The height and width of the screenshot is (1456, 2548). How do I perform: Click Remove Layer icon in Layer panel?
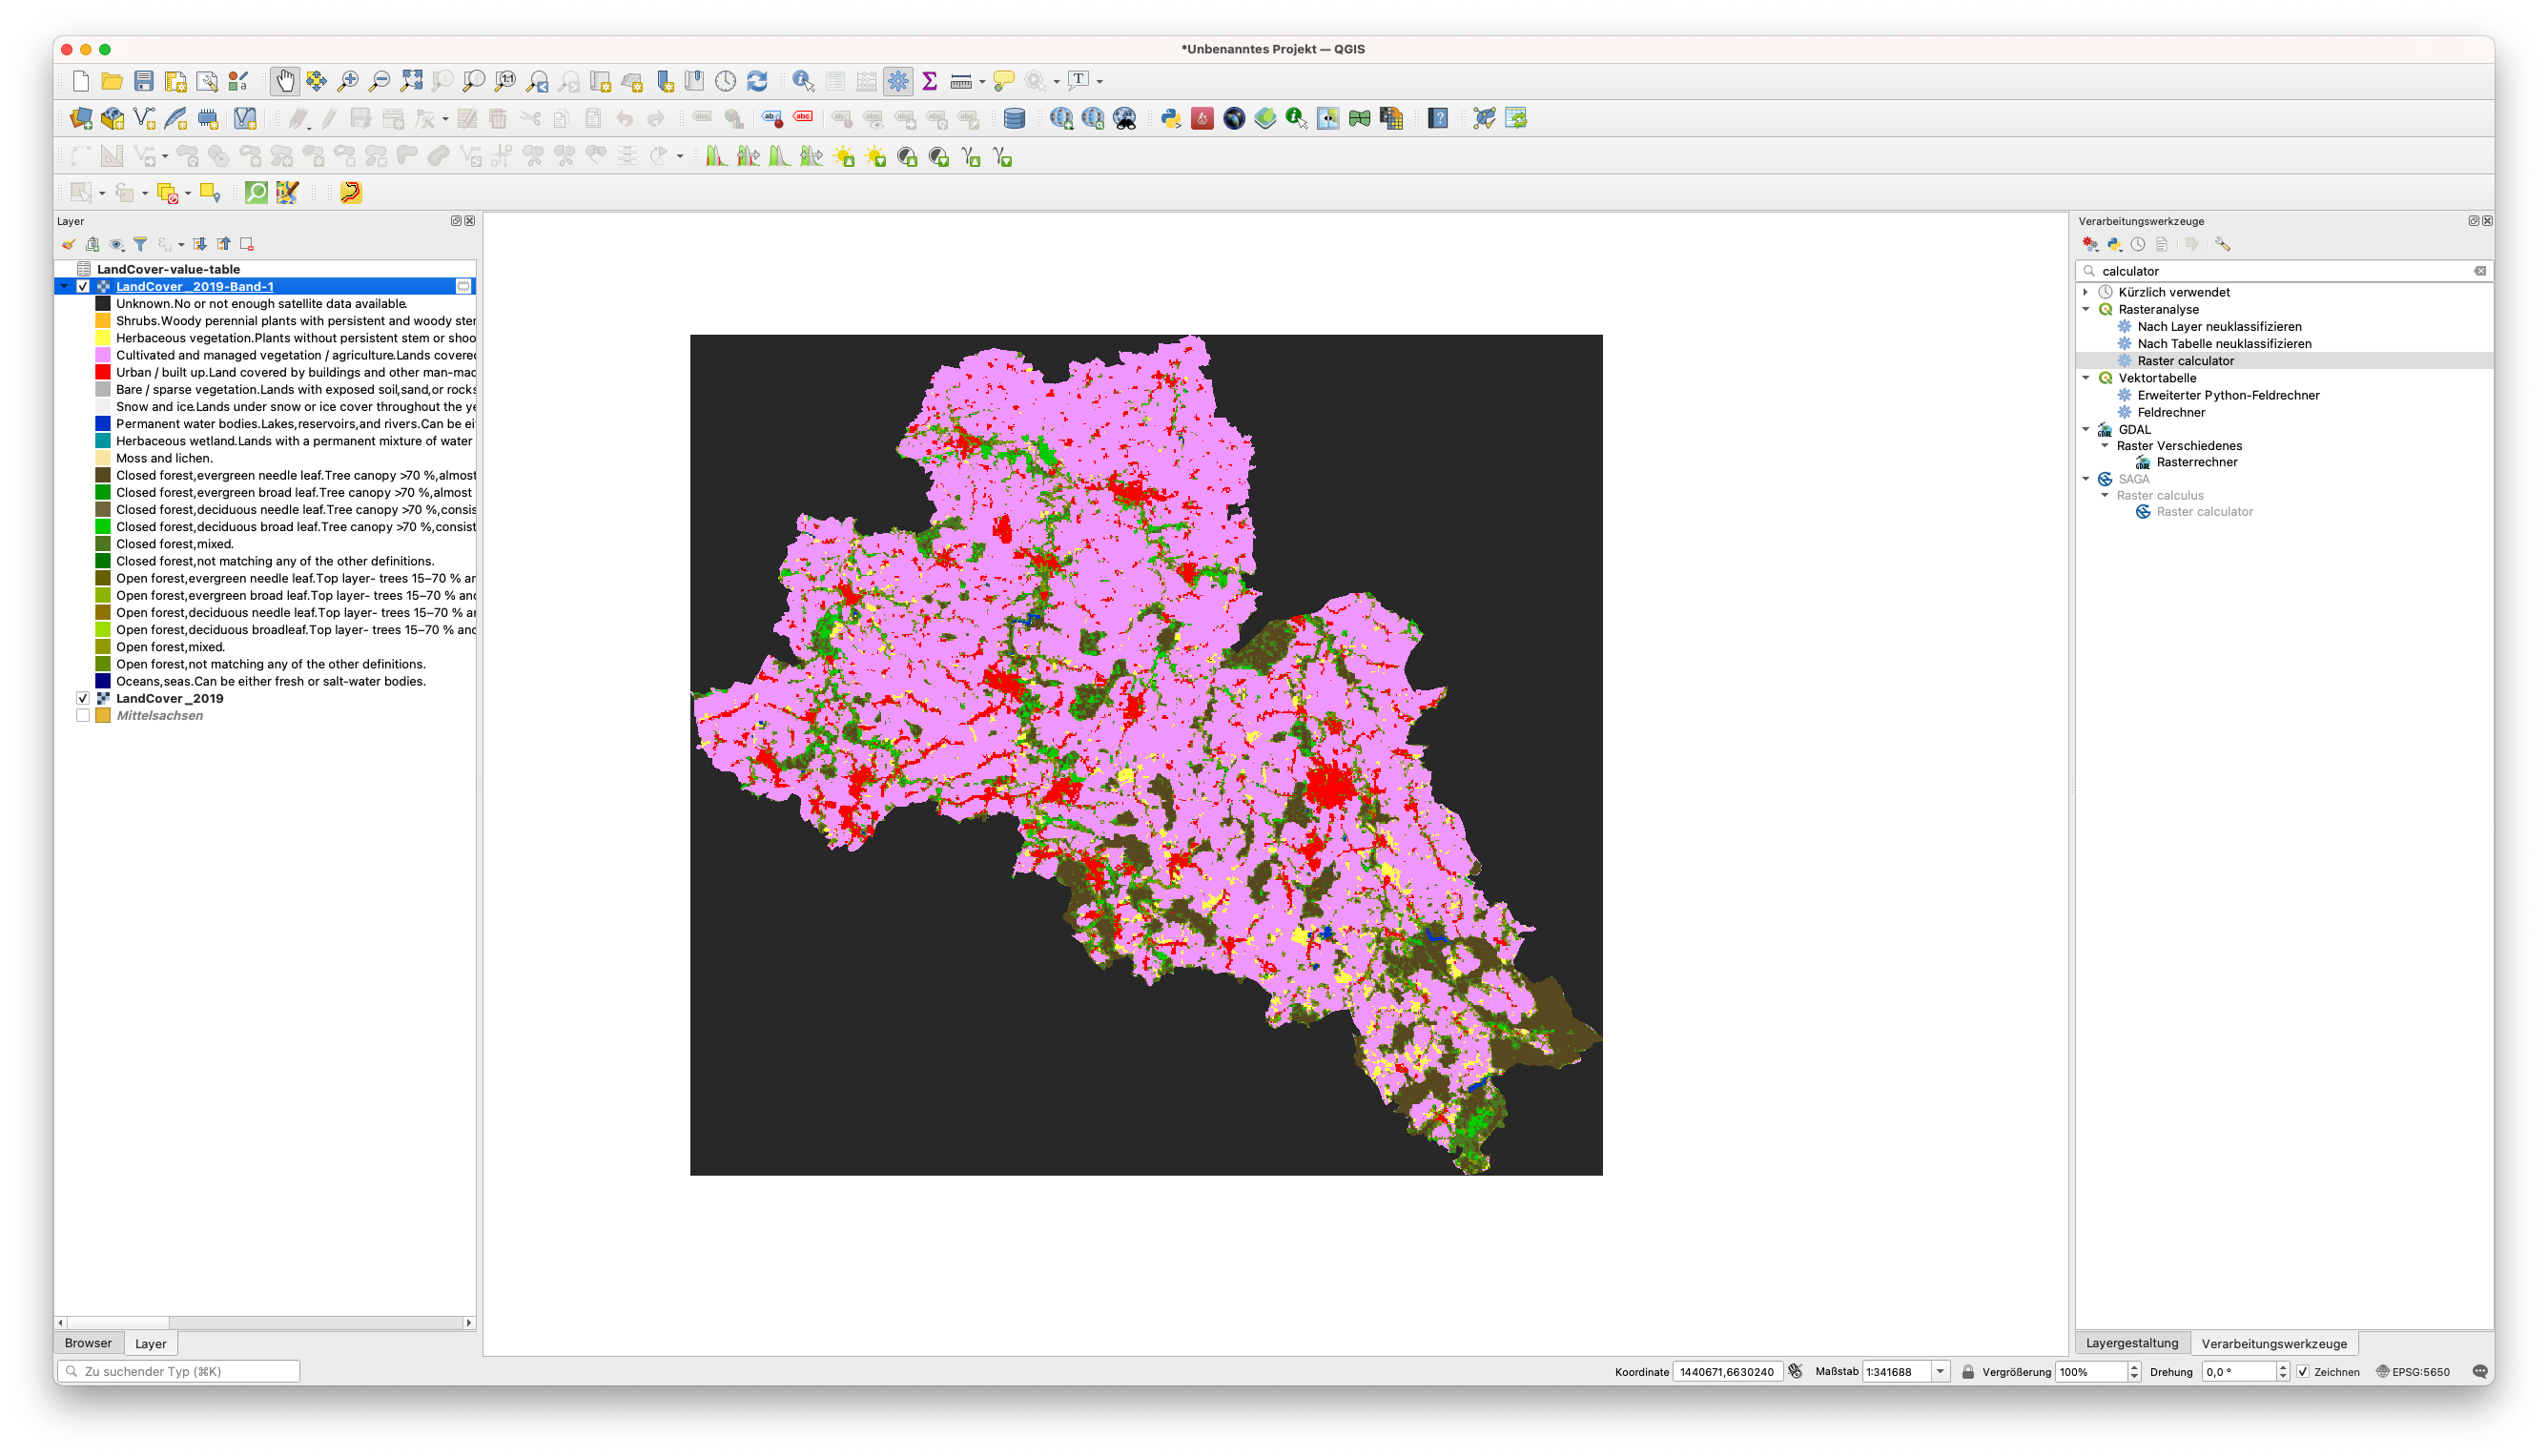click(x=247, y=244)
